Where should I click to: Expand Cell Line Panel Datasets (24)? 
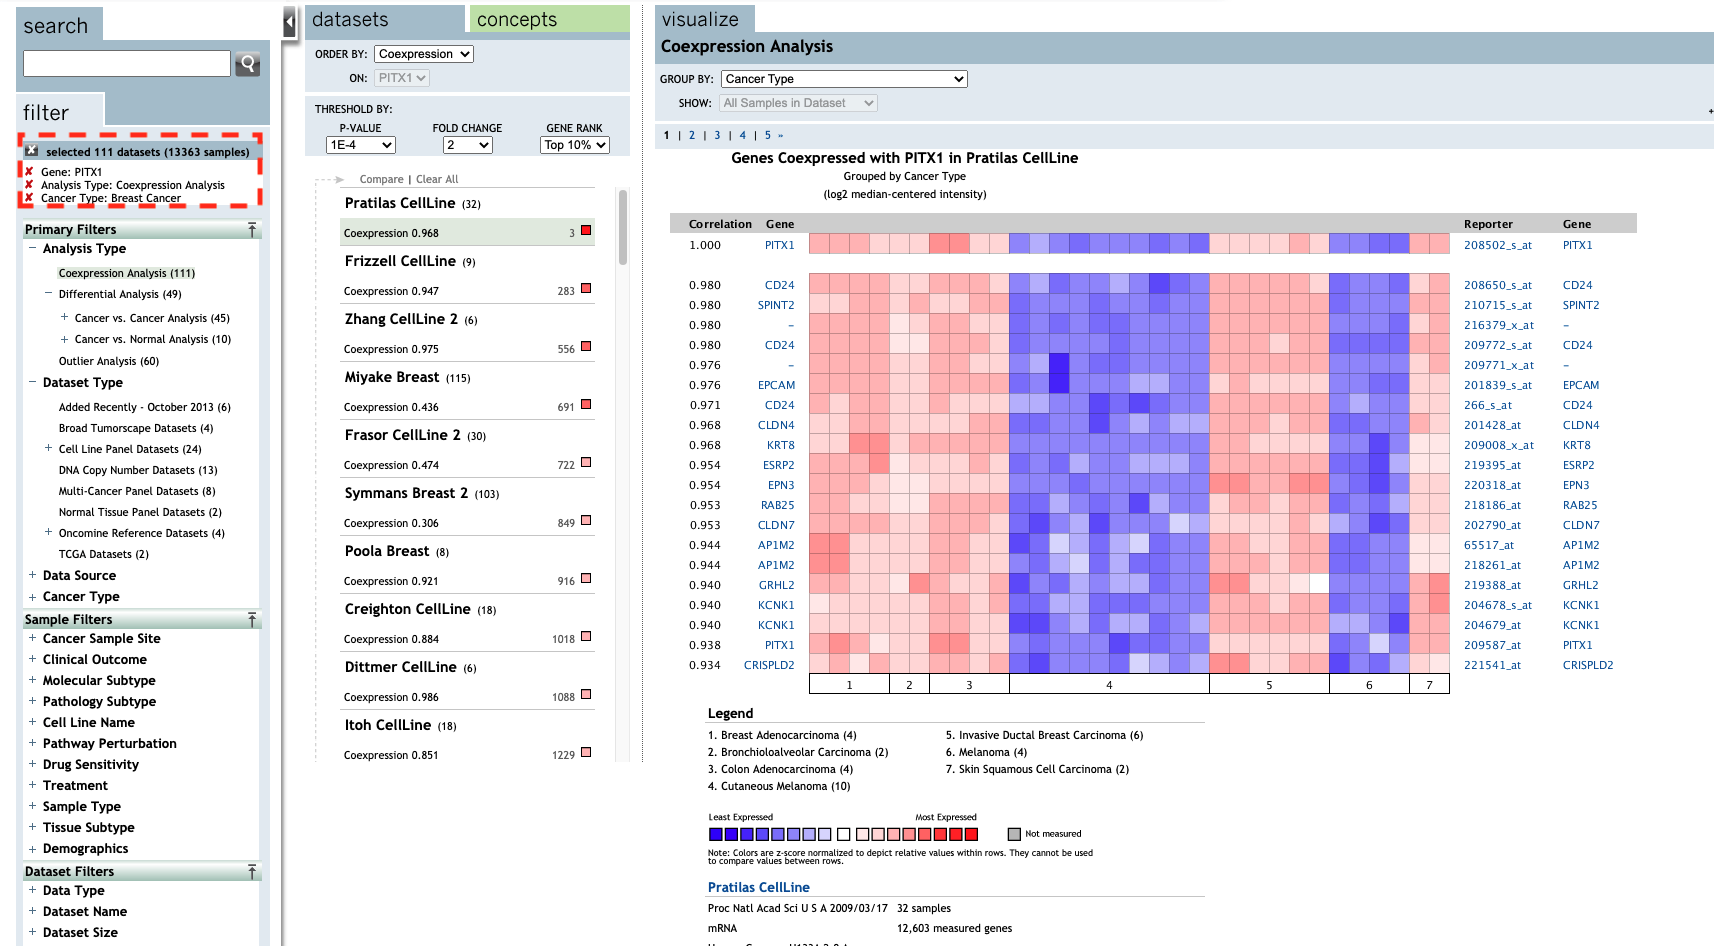click(x=48, y=448)
